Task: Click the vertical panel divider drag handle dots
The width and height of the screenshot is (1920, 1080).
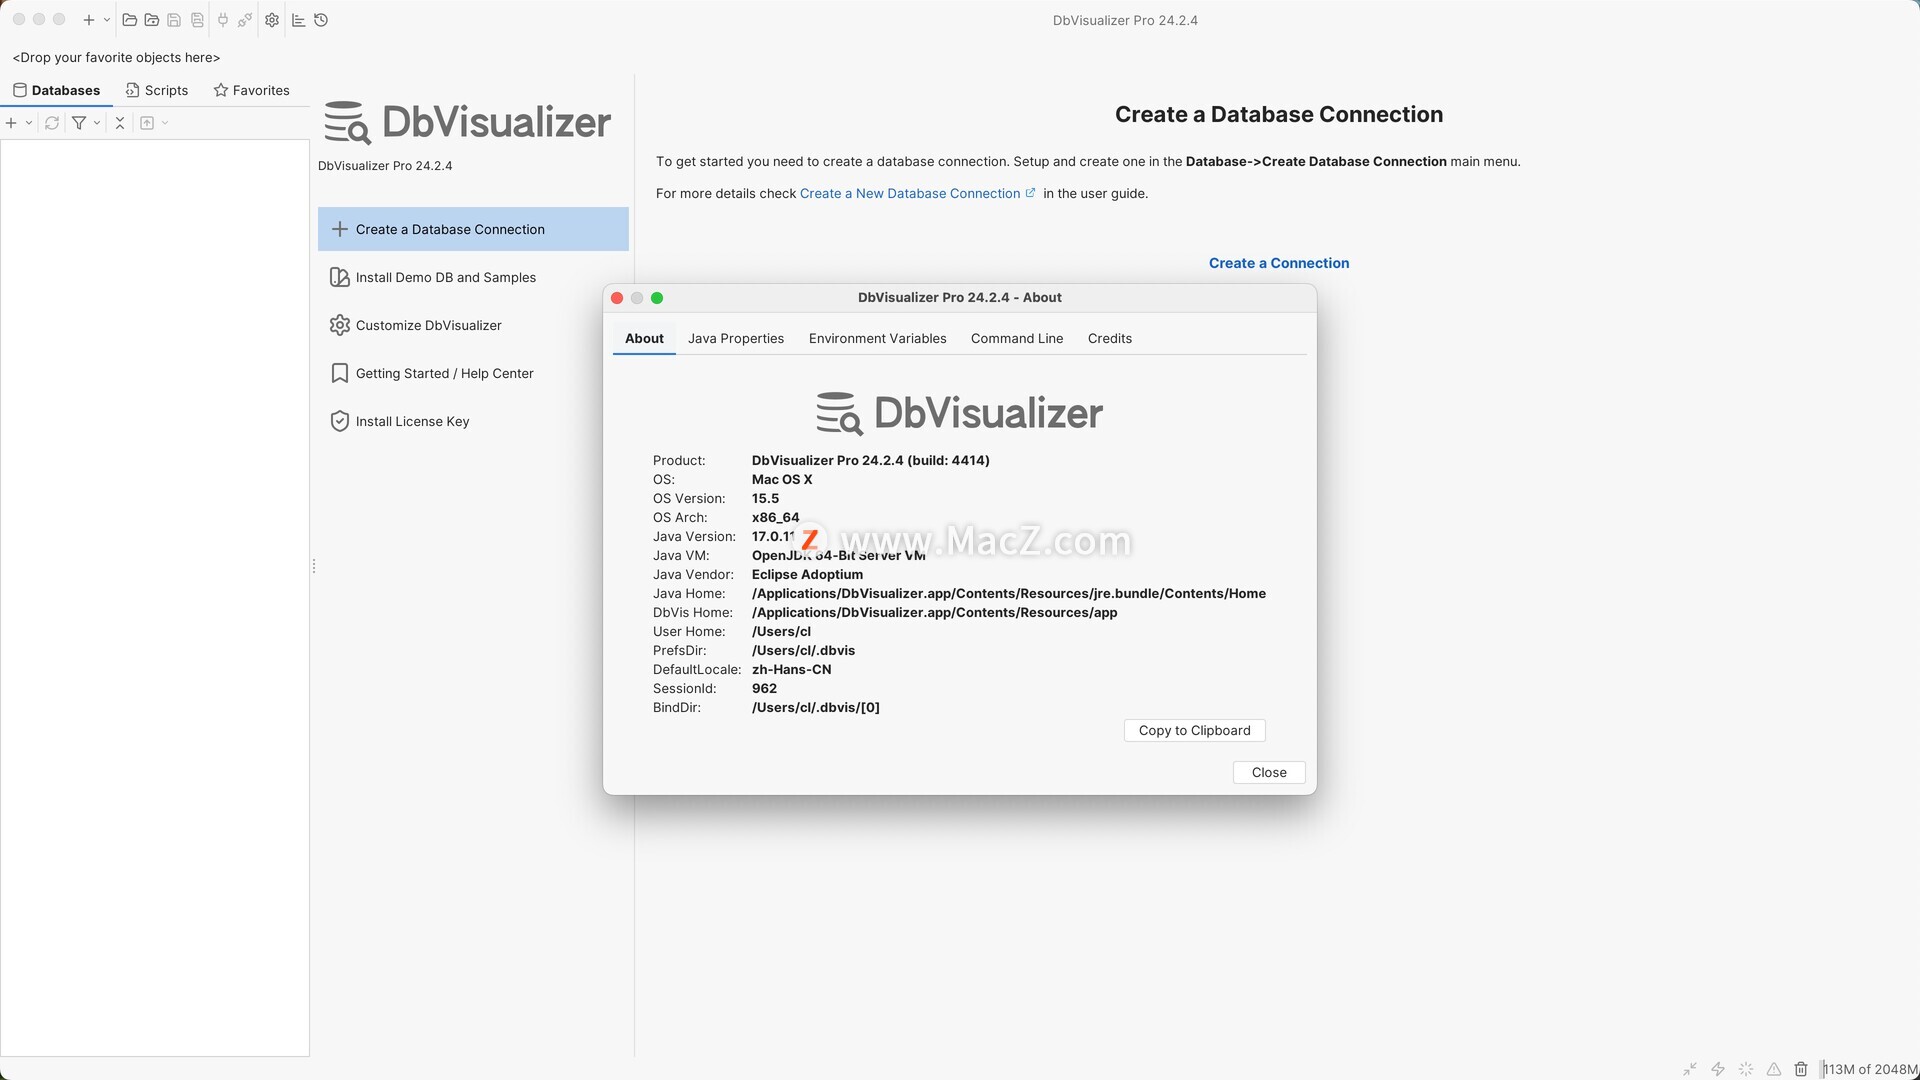Action: (314, 566)
